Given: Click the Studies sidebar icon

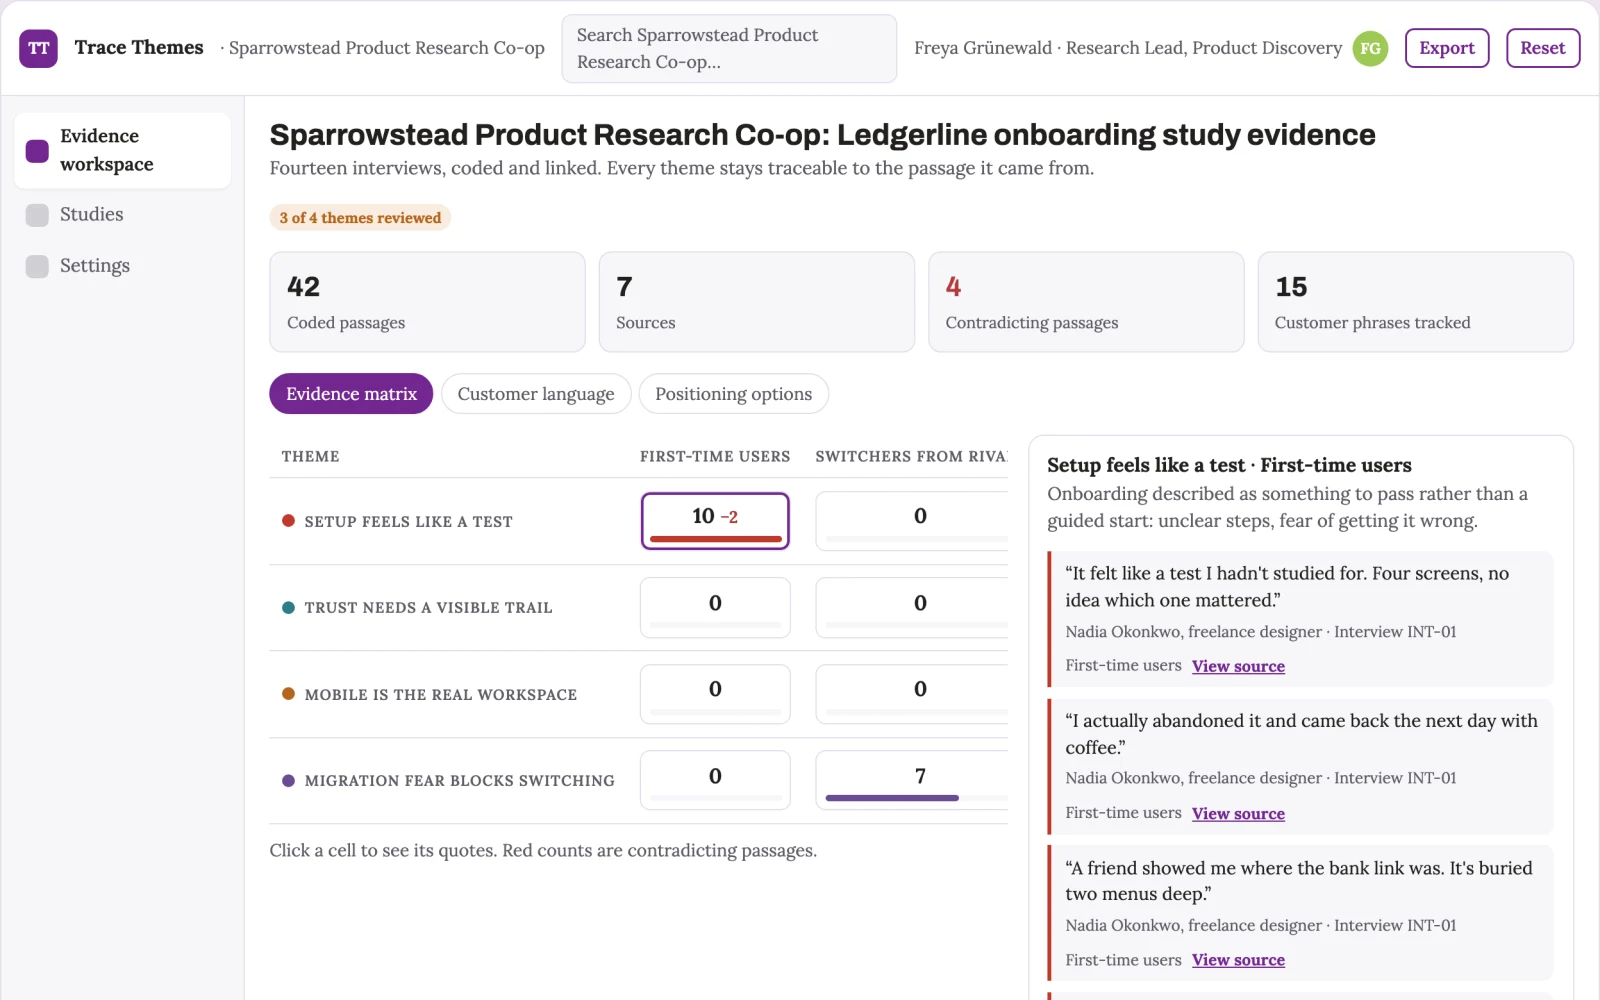Looking at the screenshot, I should coord(37,215).
